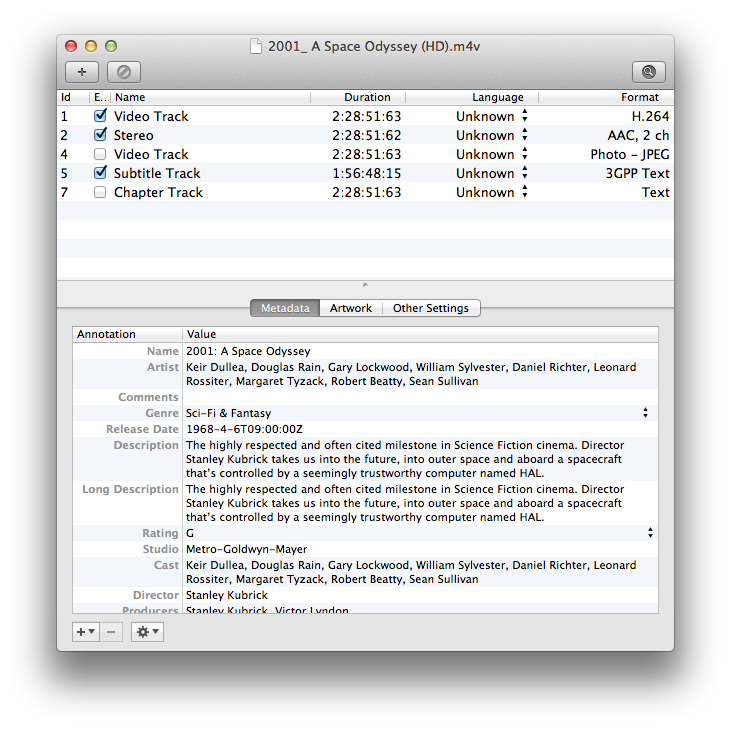
Task: Click the Language column header
Action: pyautogui.click(x=472, y=97)
